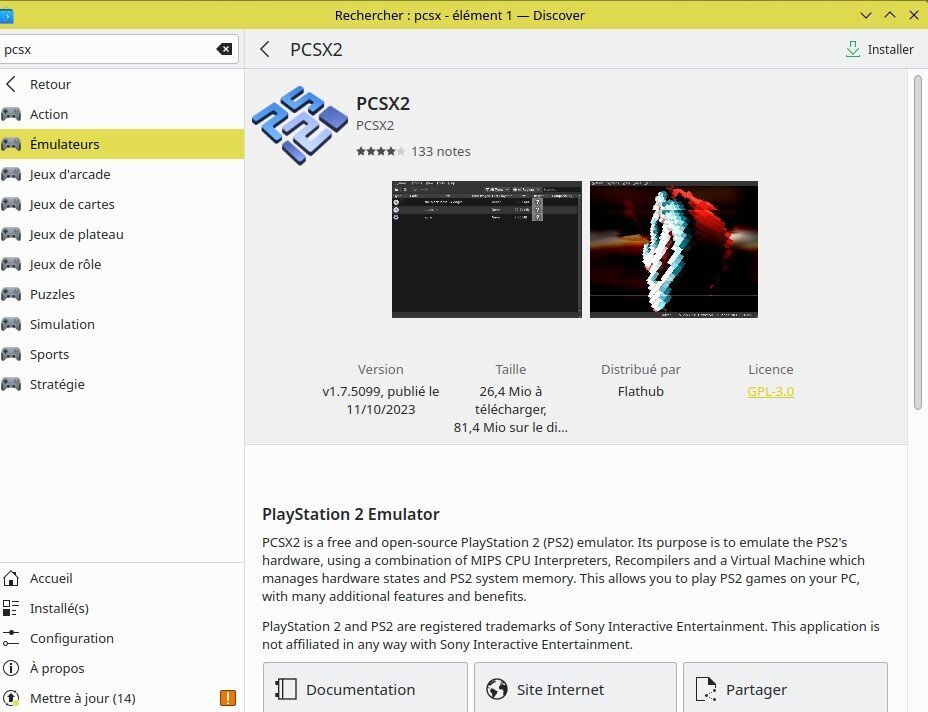This screenshot has width=928, height=712.
Task: Click the version v1.7.5099 text
Action: tap(381, 400)
